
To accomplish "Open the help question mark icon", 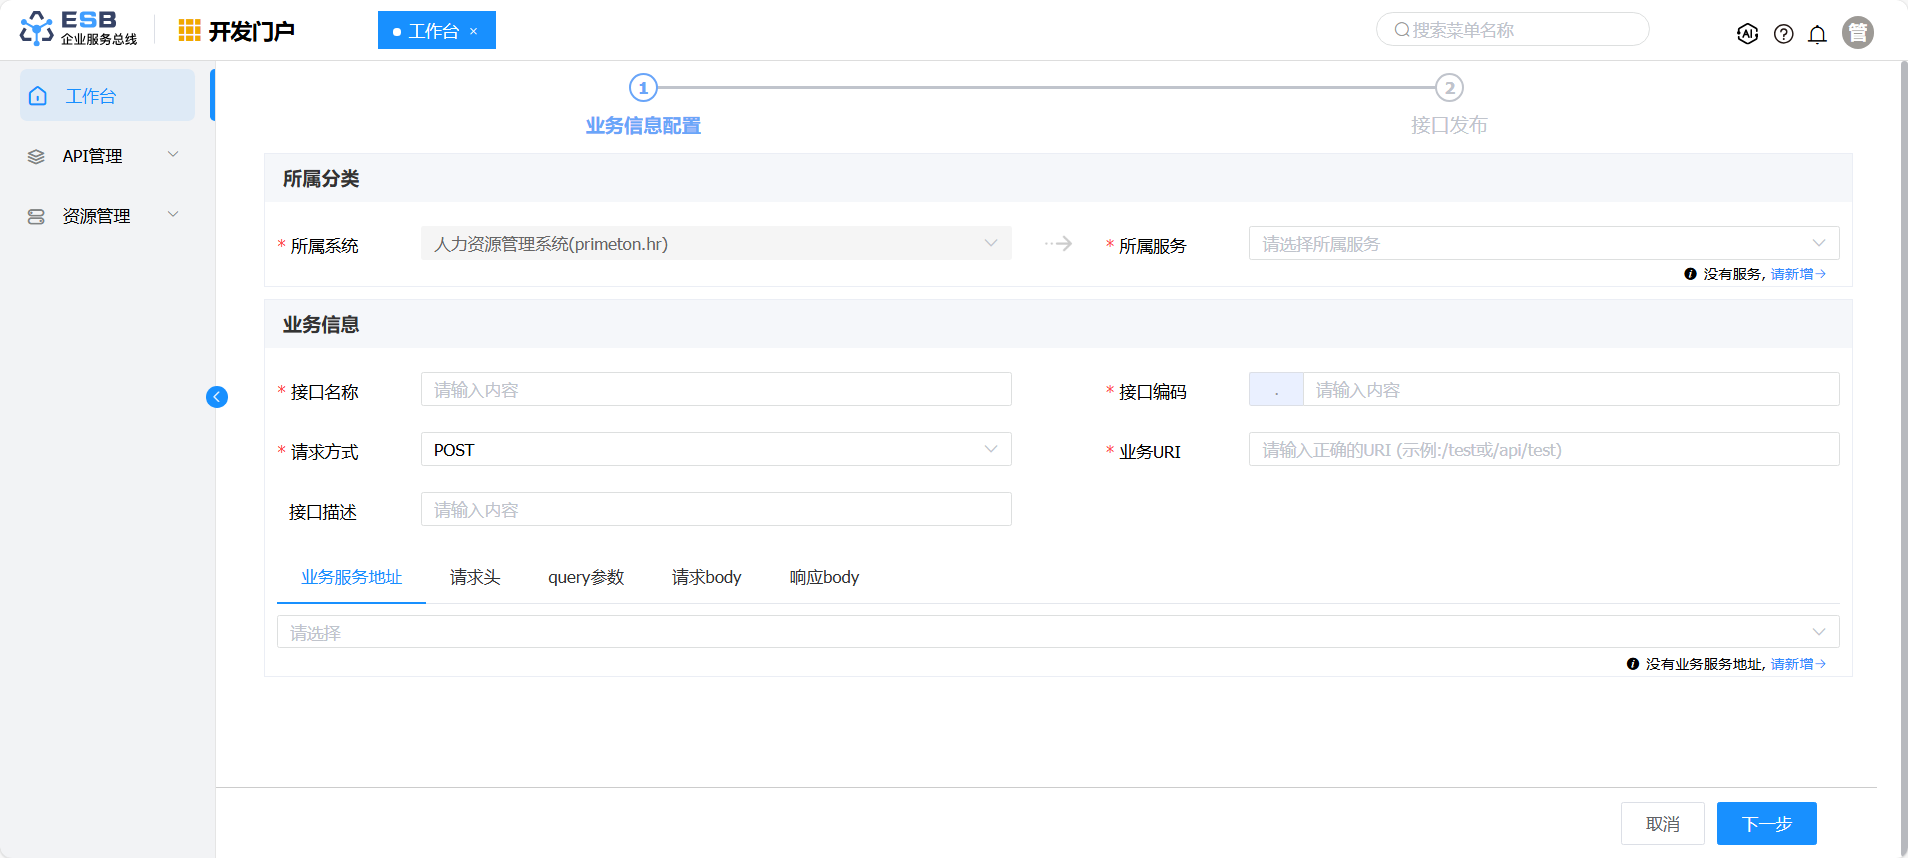I will [1783, 34].
